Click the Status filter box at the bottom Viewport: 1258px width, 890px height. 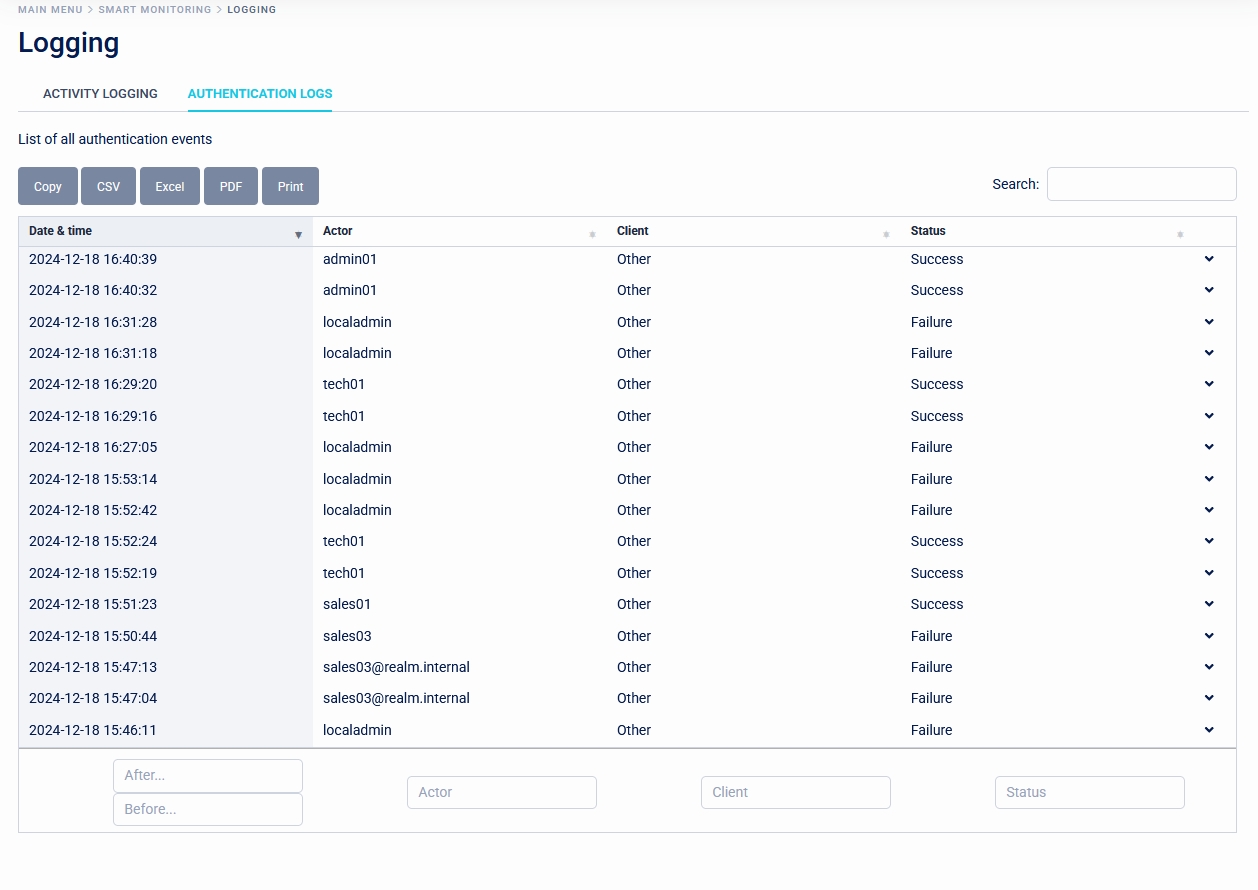pyautogui.click(x=1089, y=792)
